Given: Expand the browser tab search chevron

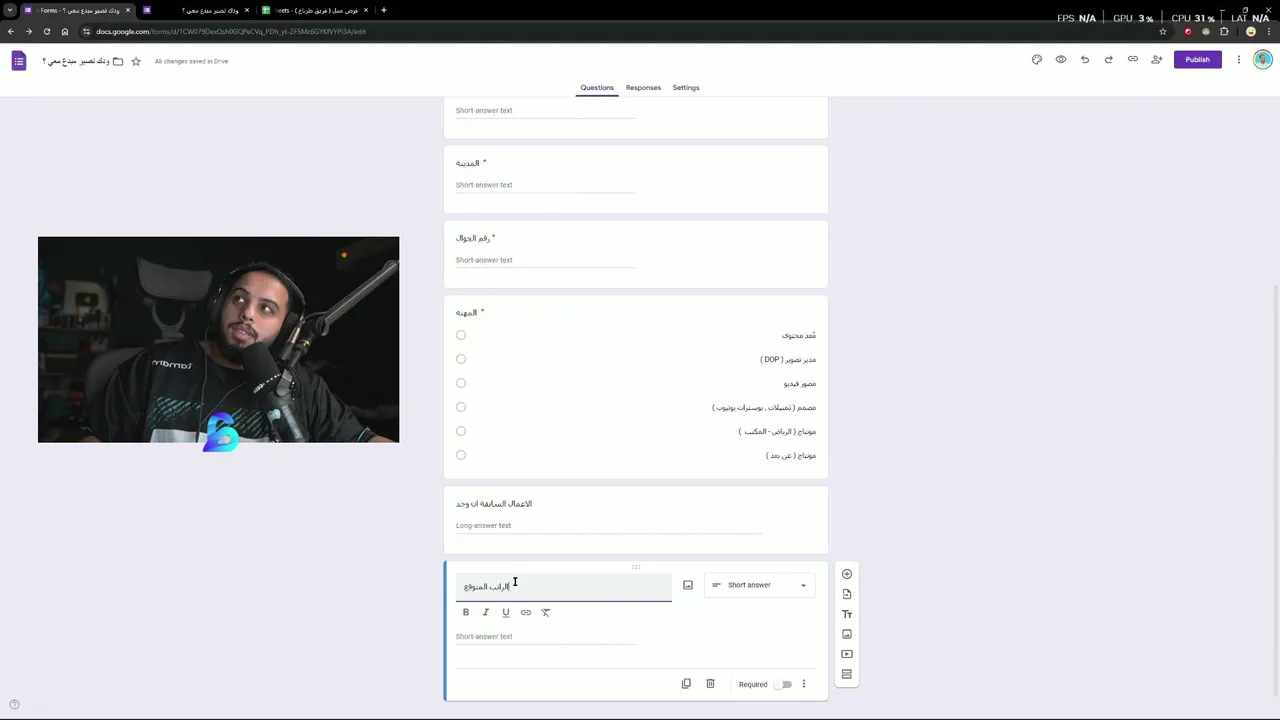Looking at the screenshot, I should point(10,10).
